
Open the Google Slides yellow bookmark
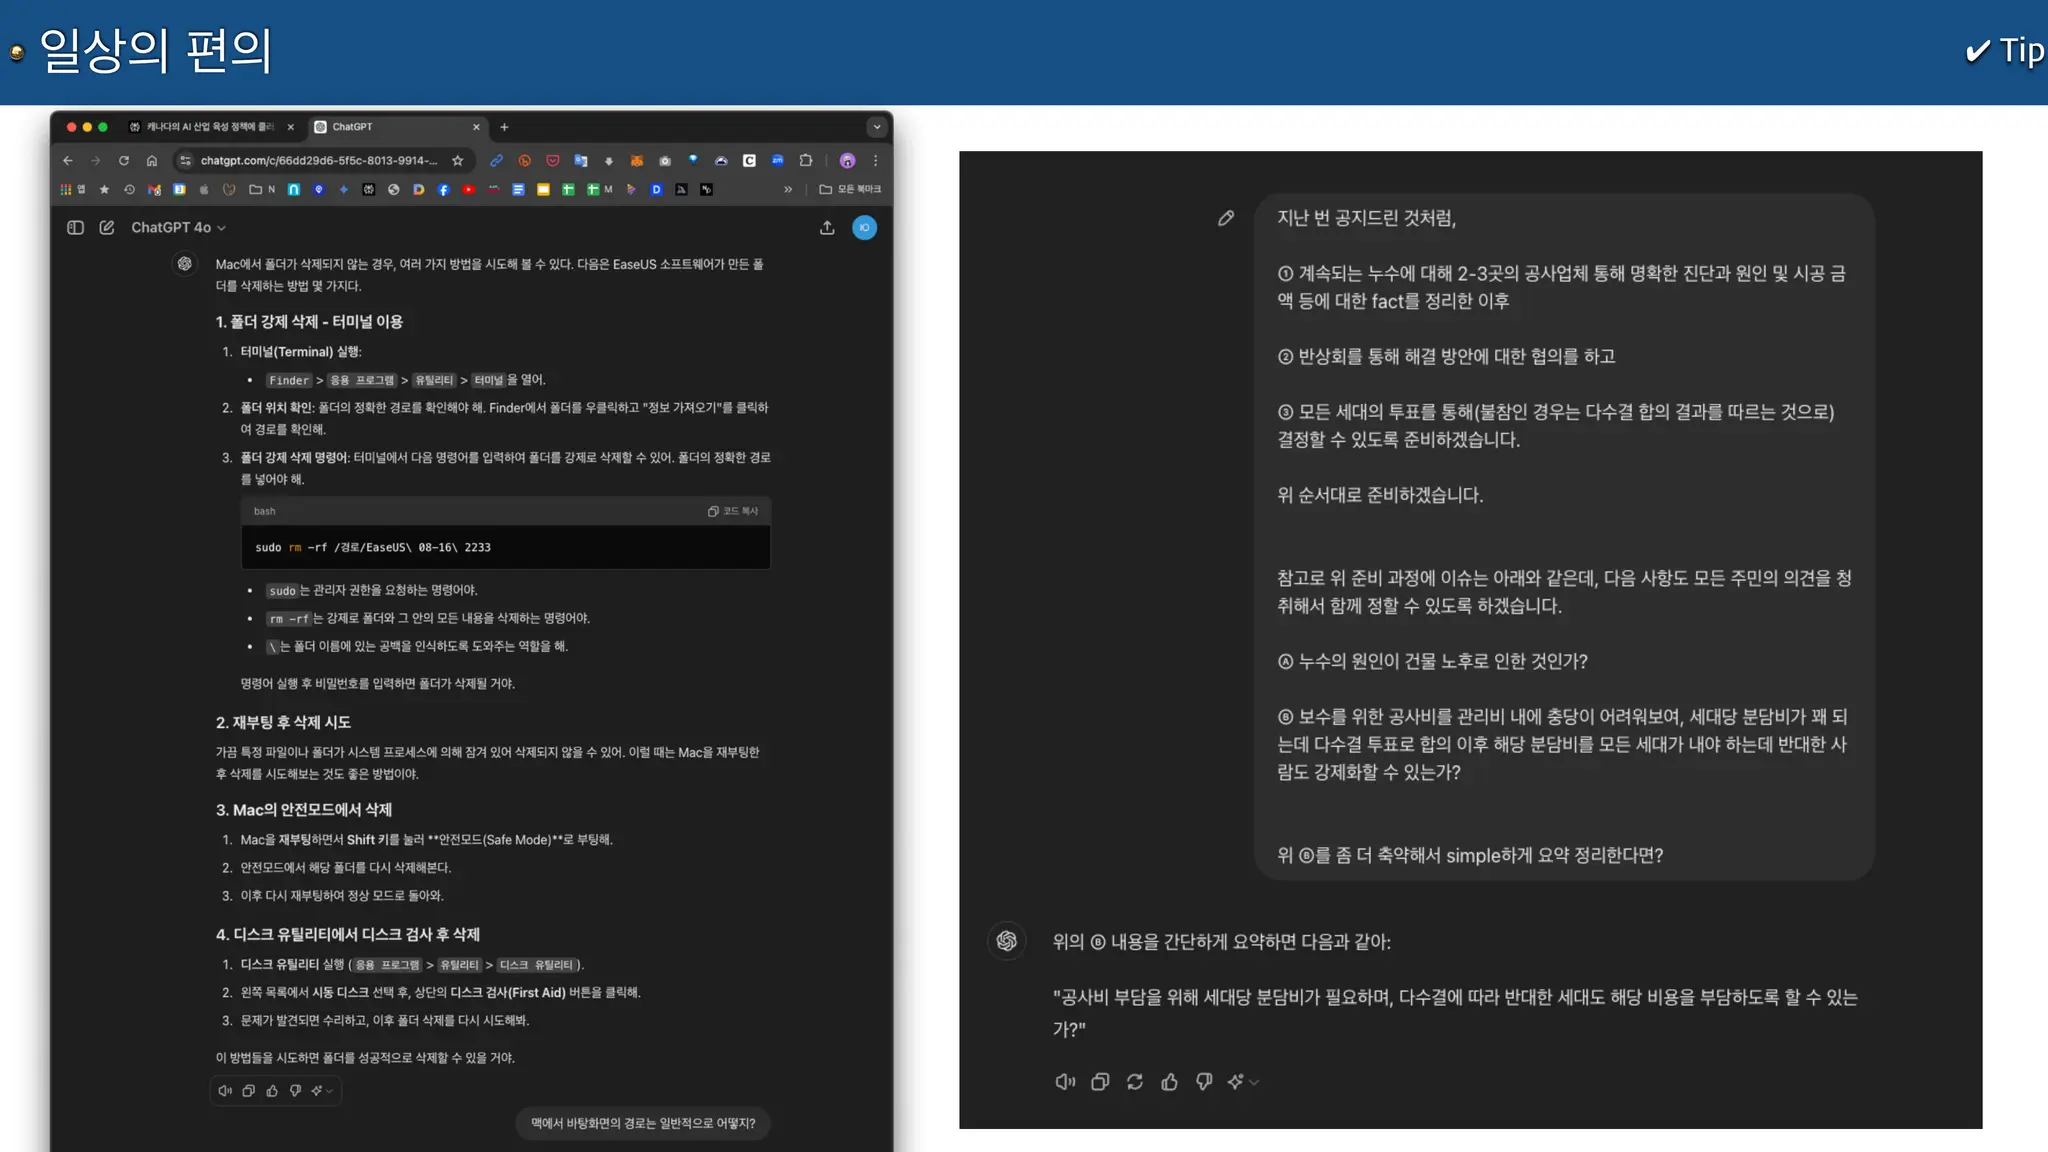point(543,189)
